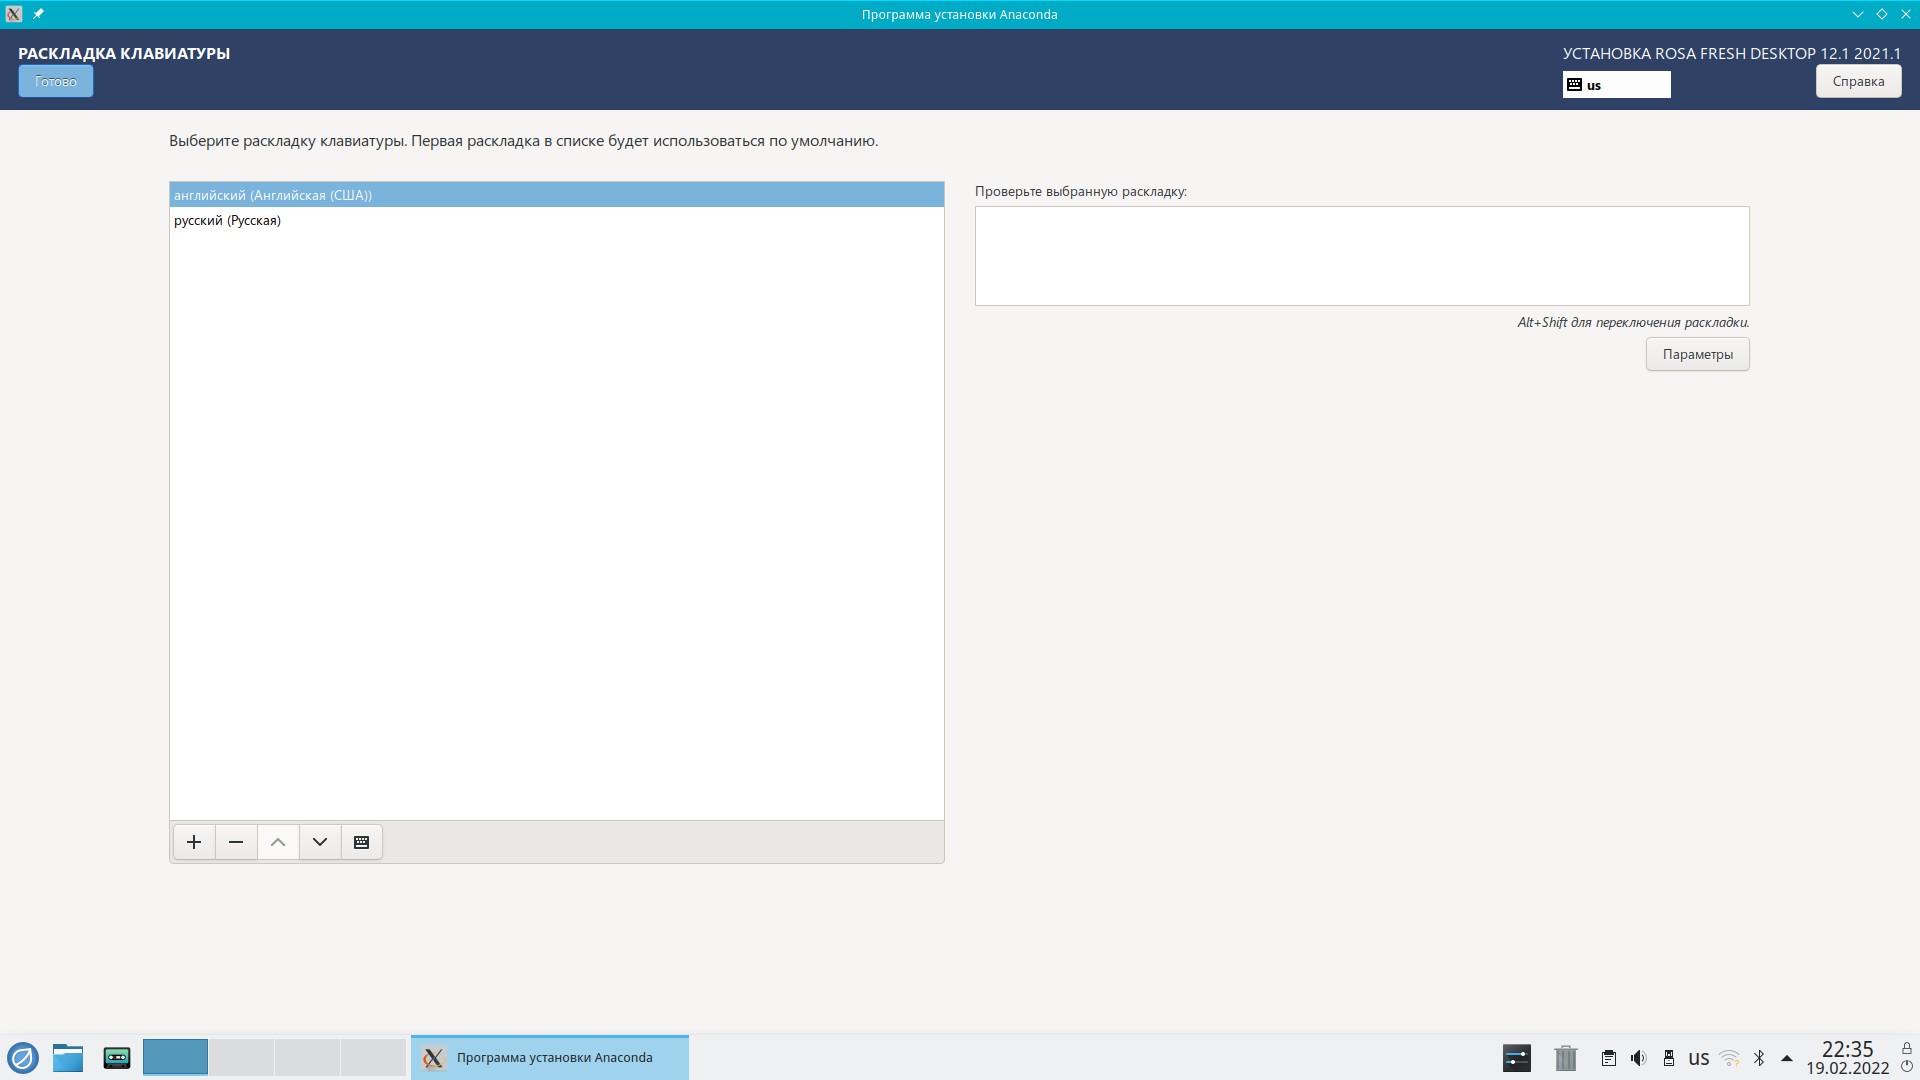This screenshot has width=1920, height=1080.
Task: Select Anaconda installer taskbar entry
Action: tap(550, 1057)
